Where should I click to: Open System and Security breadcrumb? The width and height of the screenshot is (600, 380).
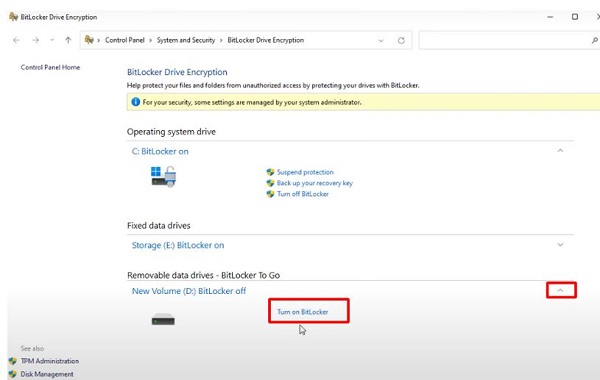point(186,40)
